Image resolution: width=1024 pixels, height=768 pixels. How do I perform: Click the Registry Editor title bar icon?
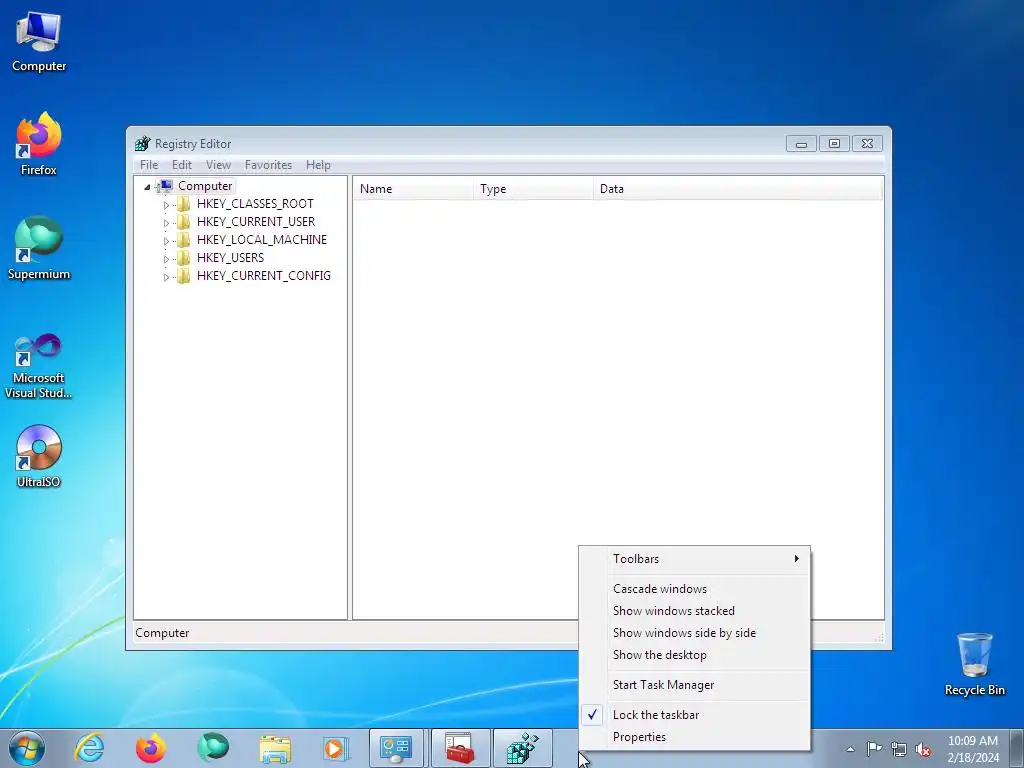pyautogui.click(x=142, y=144)
